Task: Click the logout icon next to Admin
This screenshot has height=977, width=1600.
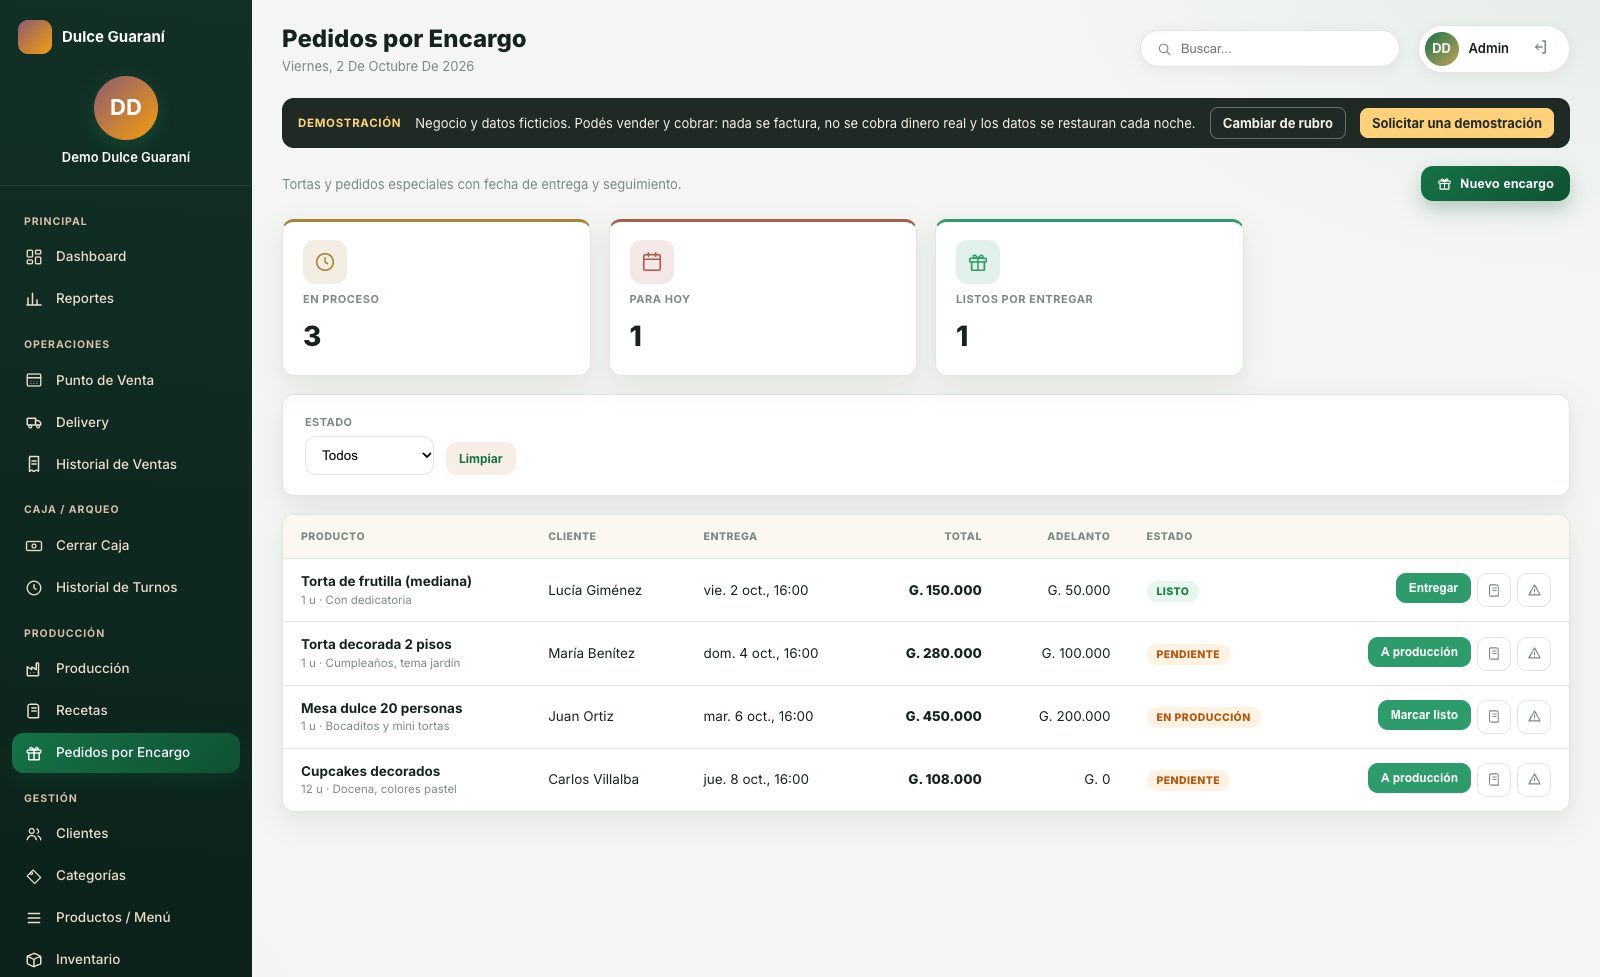Action: pos(1540,48)
